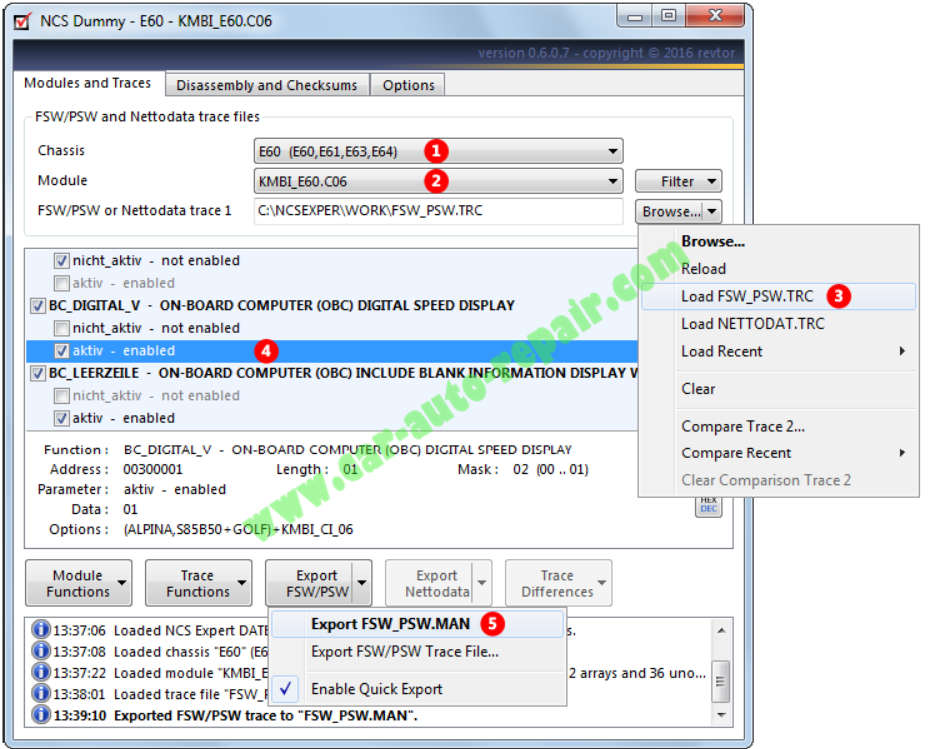Expand the Module Functions dropdown
Image resolution: width=928 pixels, height=749 pixels.
tap(79, 583)
